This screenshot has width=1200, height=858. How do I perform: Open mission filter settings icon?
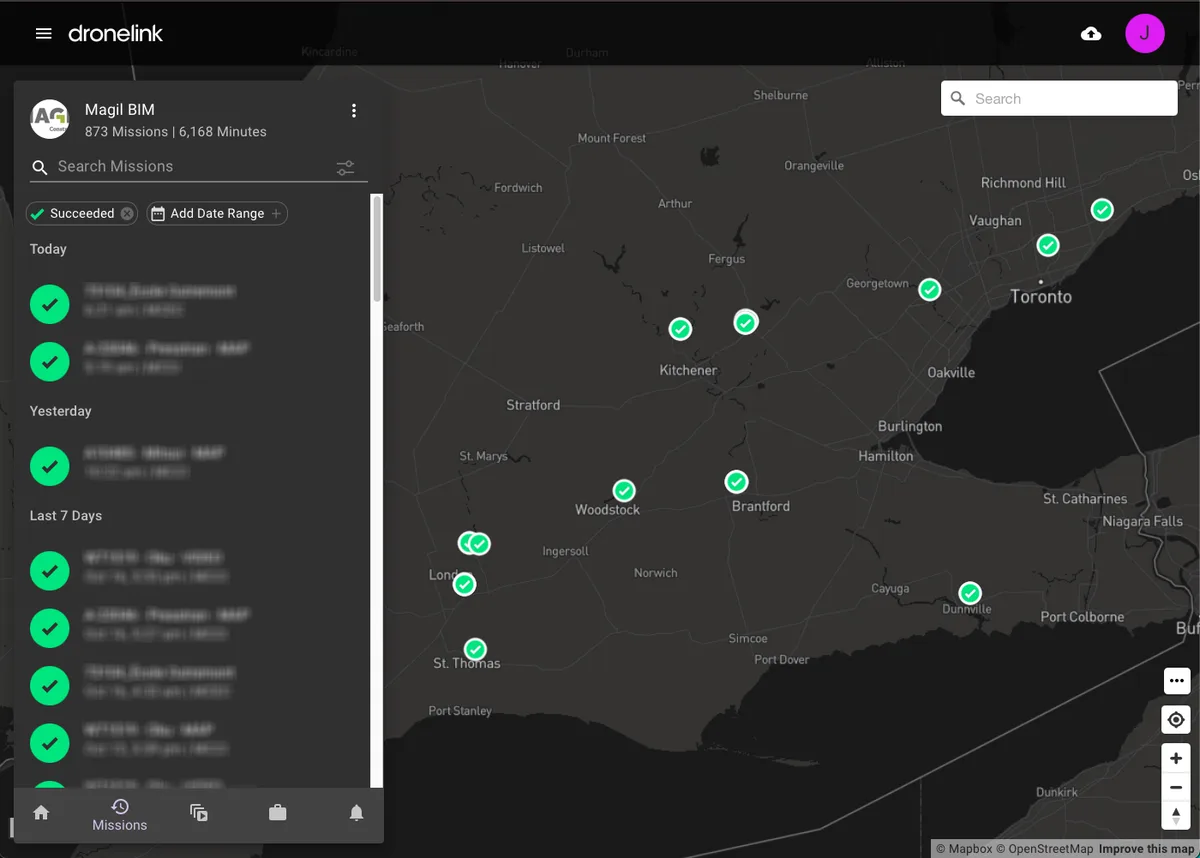pyautogui.click(x=346, y=168)
